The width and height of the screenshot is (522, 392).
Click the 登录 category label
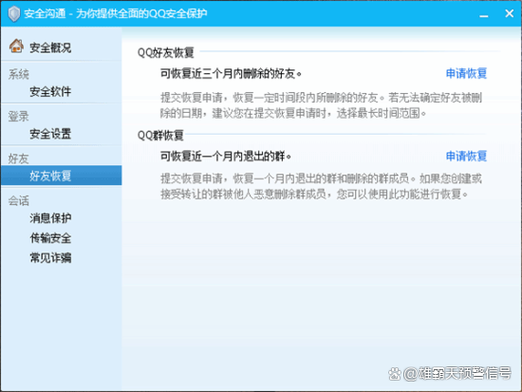click(19, 116)
